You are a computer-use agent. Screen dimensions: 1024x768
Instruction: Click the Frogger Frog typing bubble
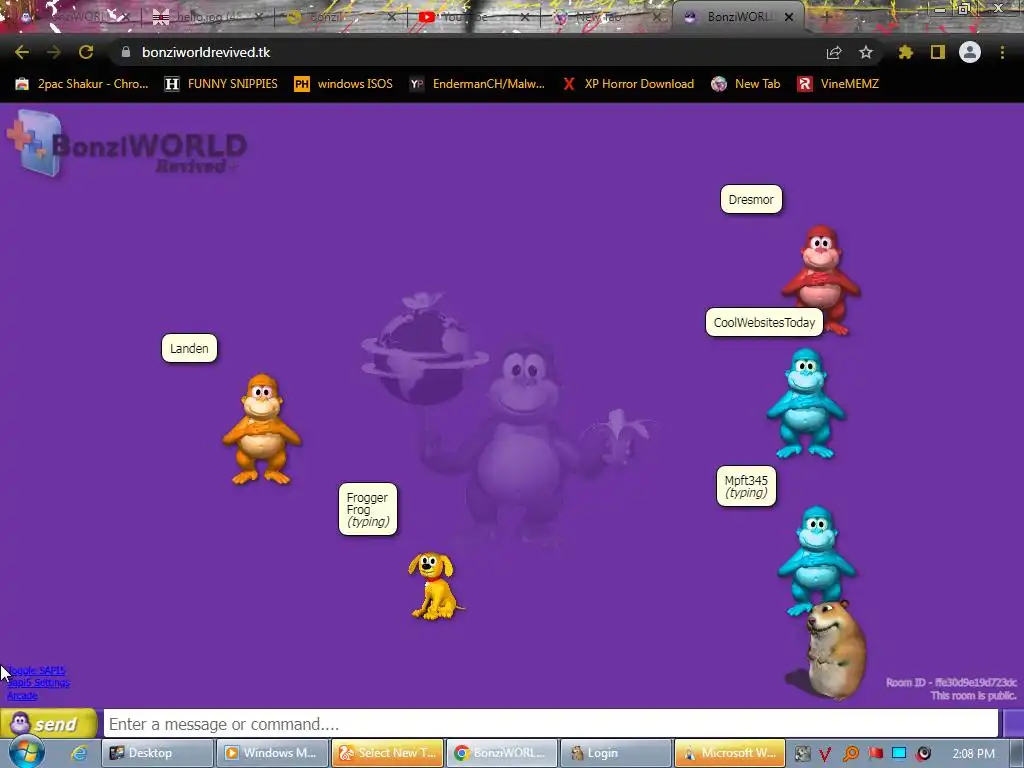[368, 509]
